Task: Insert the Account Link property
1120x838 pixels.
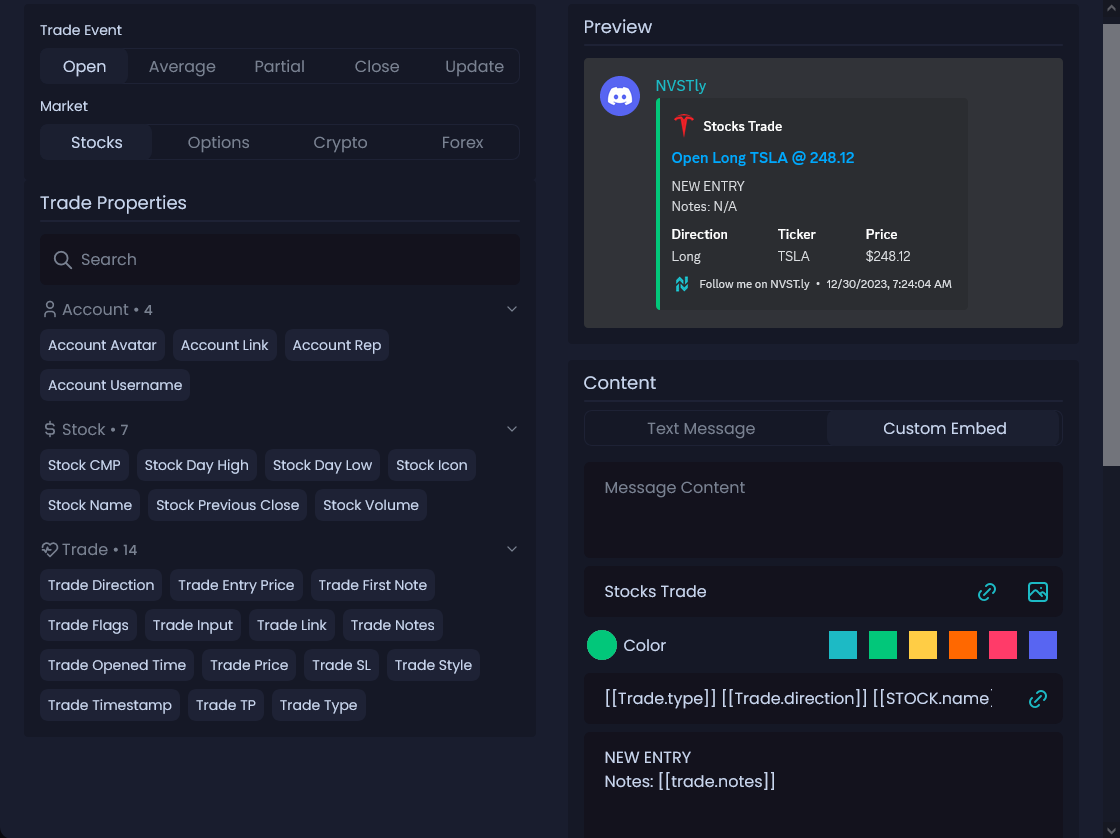Action: pos(224,345)
